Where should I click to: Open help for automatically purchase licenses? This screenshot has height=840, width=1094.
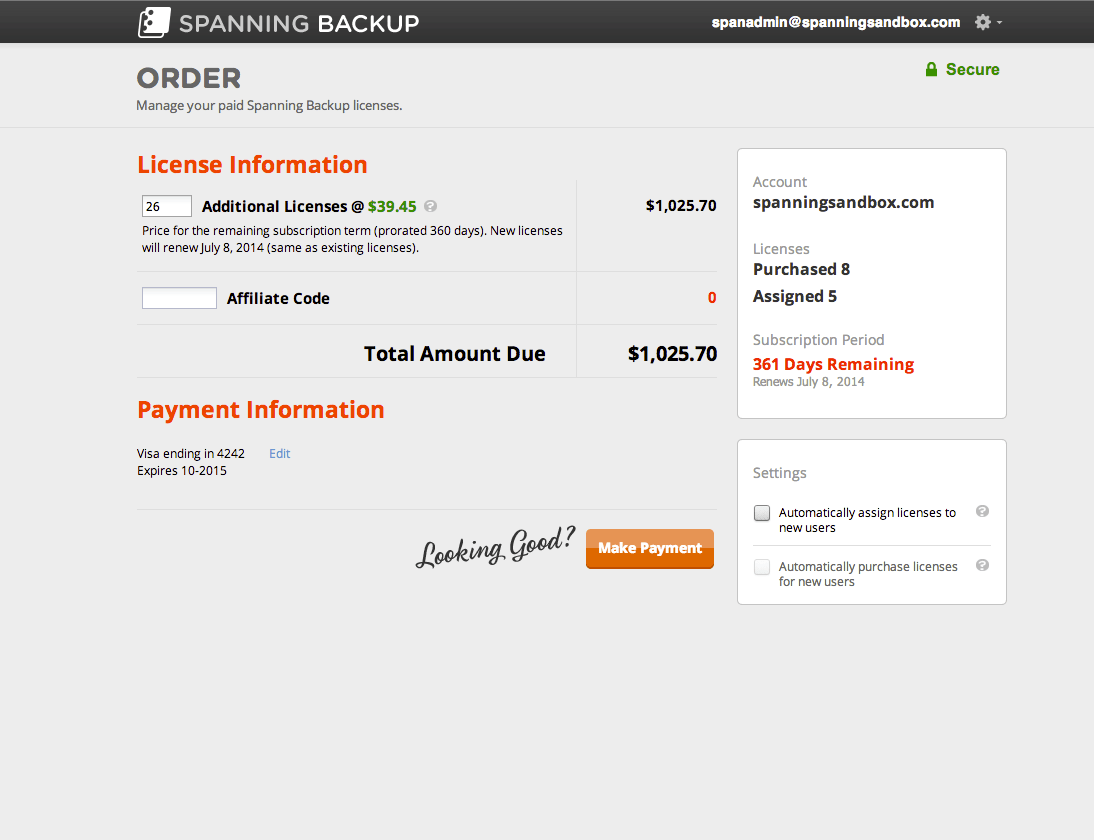pyautogui.click(x=982, y=565)
